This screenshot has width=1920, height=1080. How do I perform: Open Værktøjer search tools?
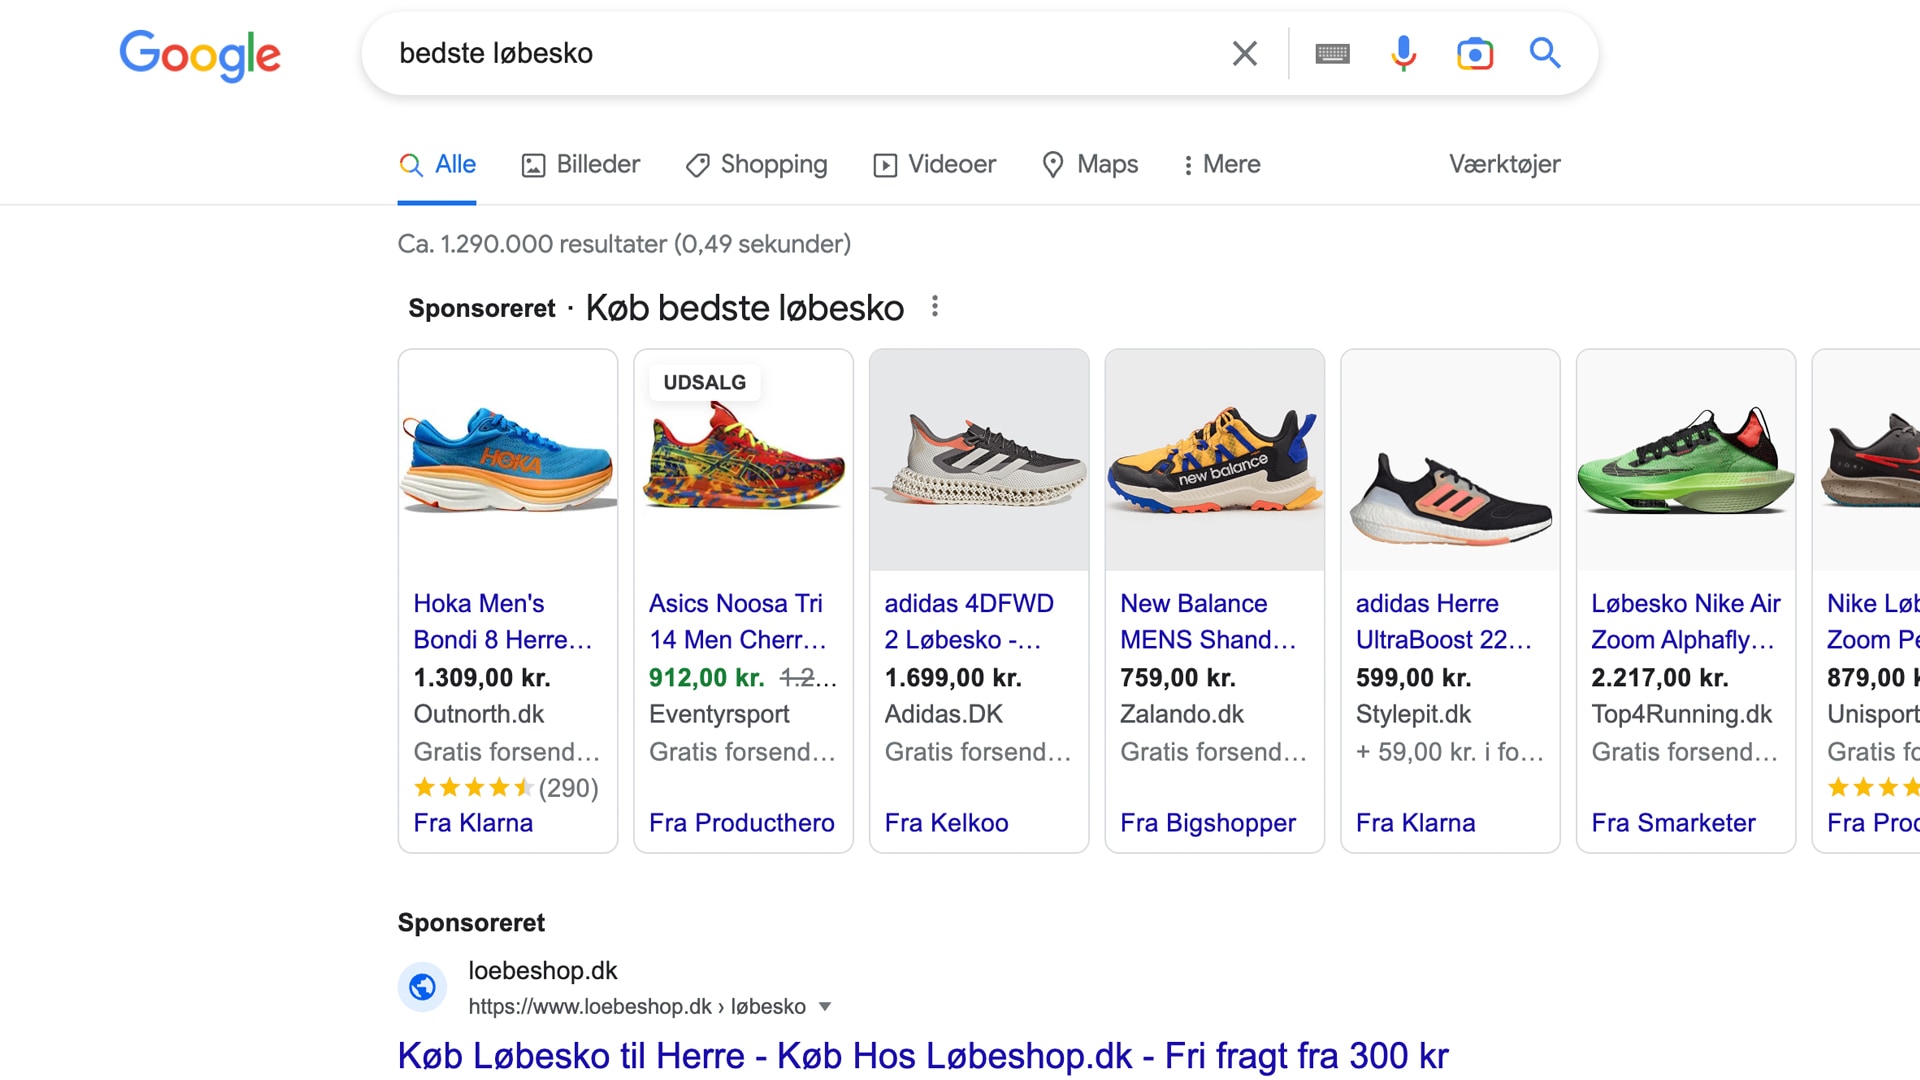pos(1504,164)
